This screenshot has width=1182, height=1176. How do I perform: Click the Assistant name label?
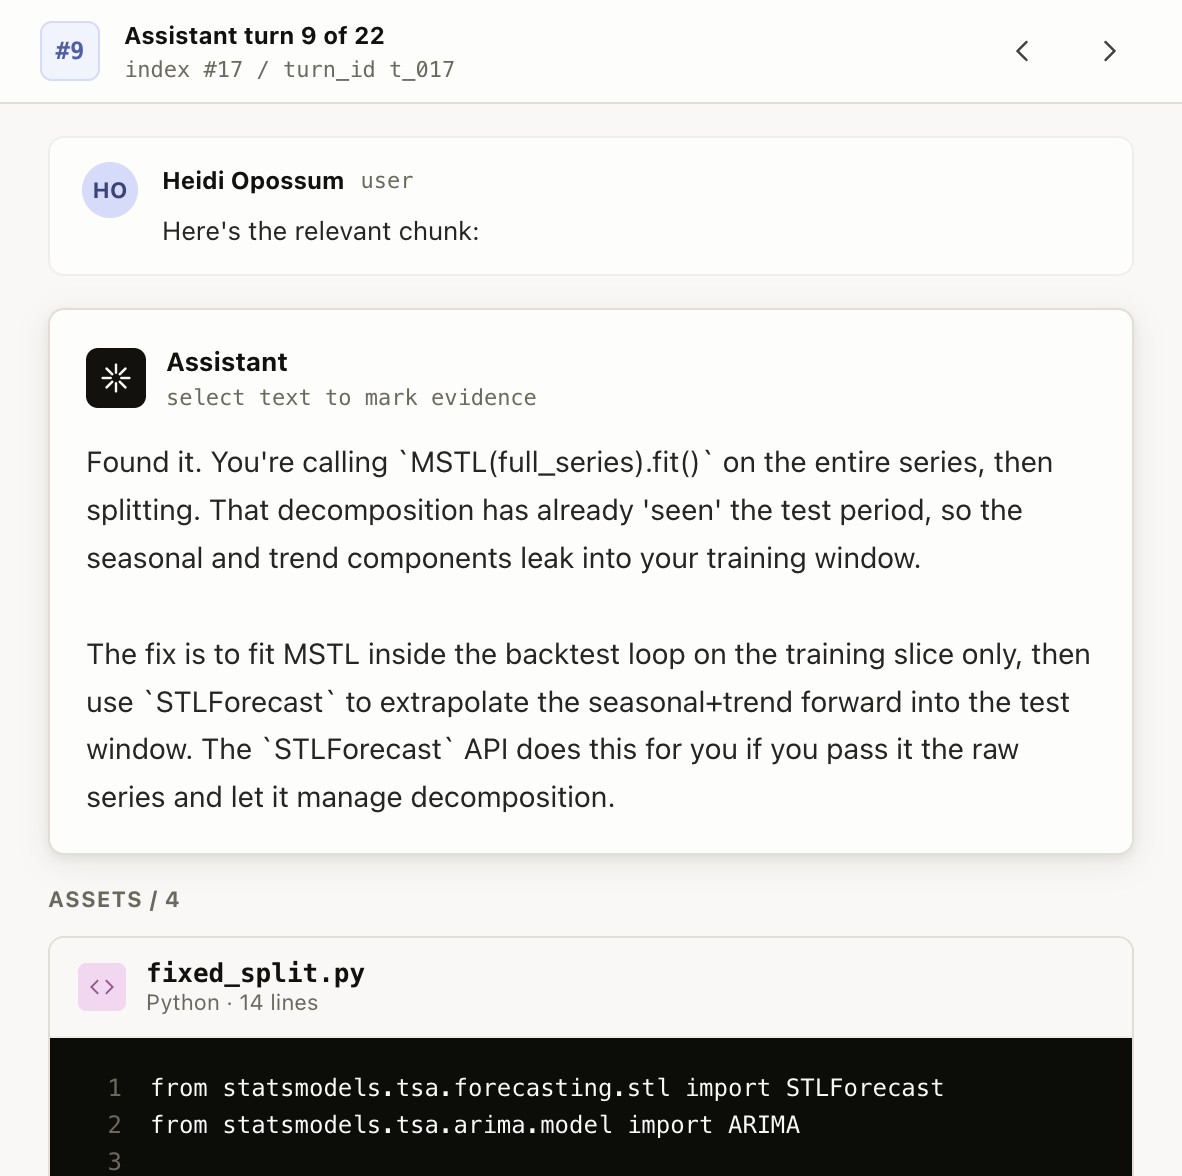pyautogui.click(x=227, y=362)
